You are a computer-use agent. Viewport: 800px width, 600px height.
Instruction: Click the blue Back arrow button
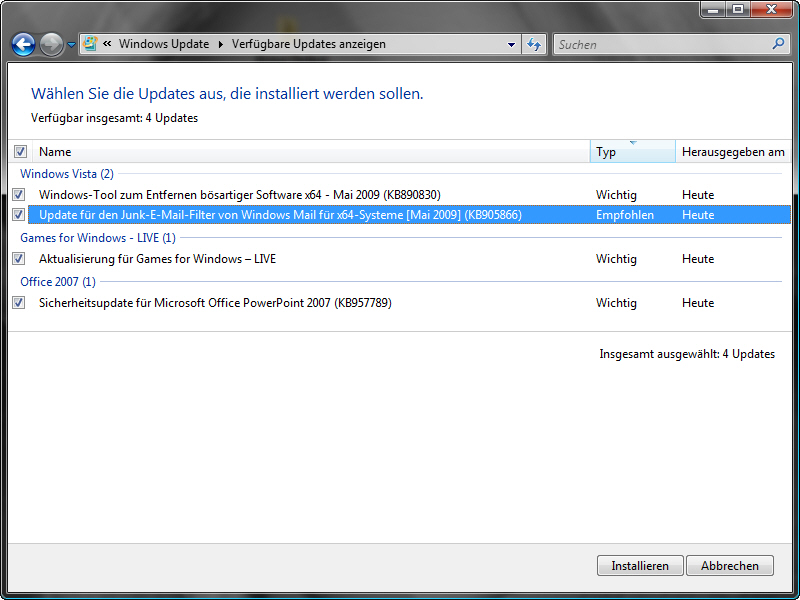(x=23, y=44)
